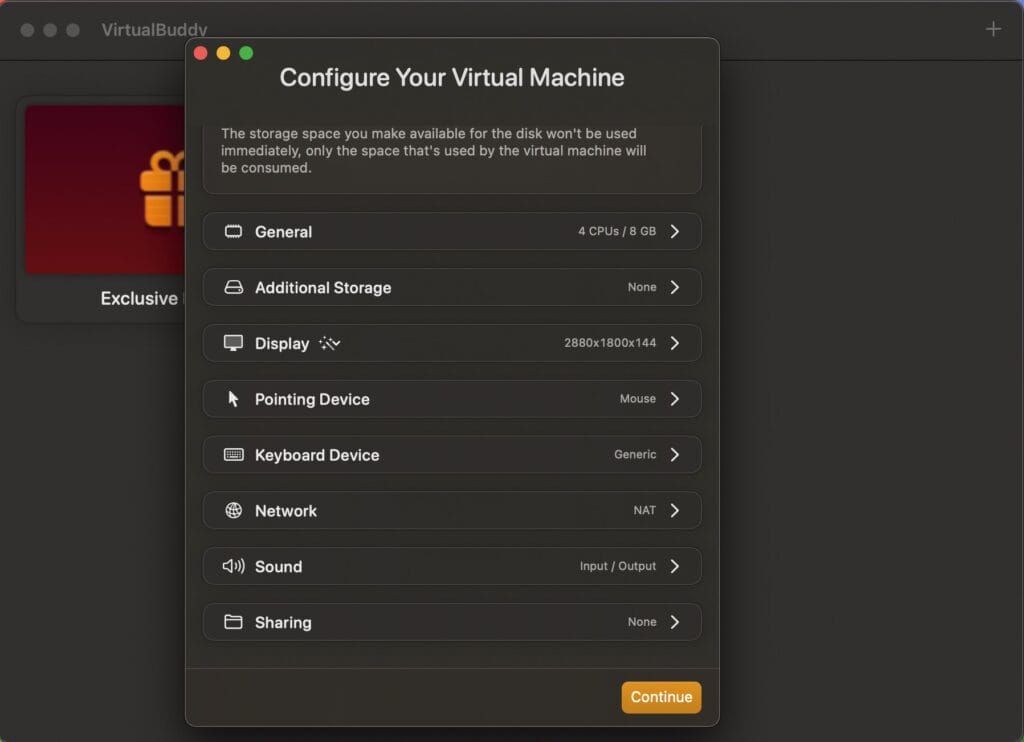Click the folder icon beside Sharing
Screen dimensions: 1024x742
click(x=233, y=622)
